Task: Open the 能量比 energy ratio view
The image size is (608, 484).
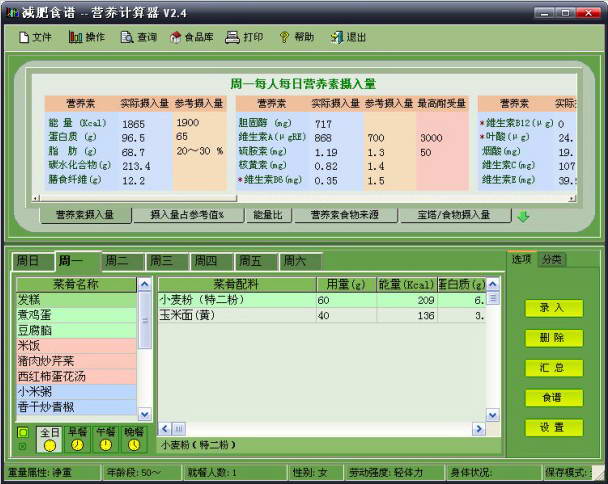Action: click(267, 215)
